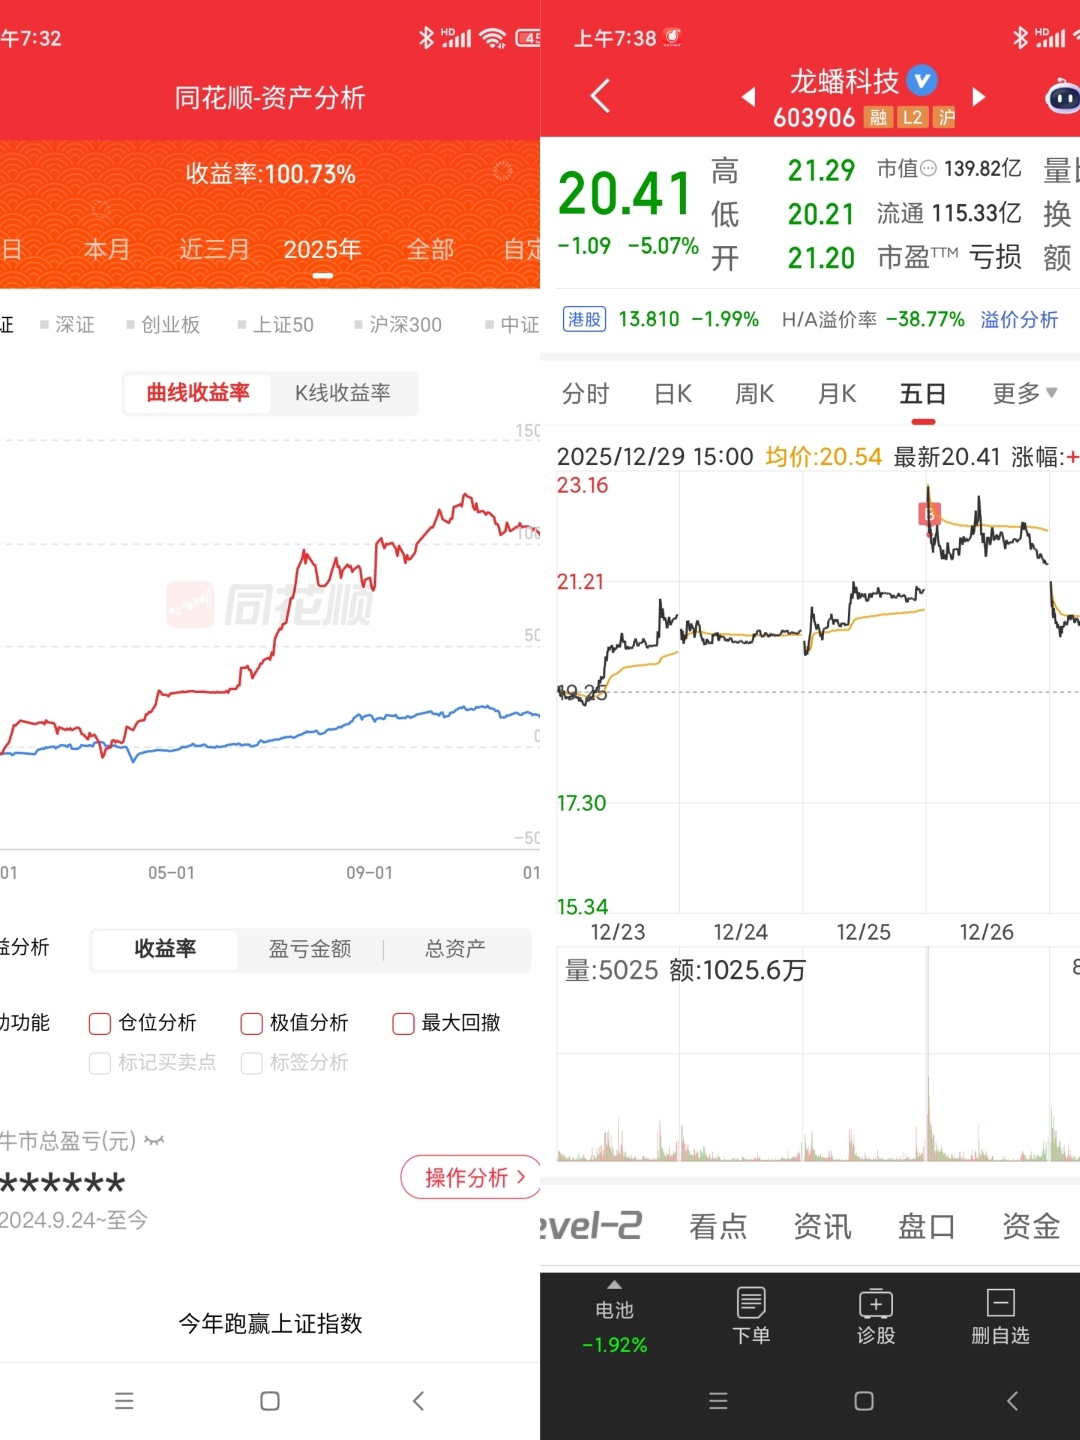This screenshot has height=1440, width=1080.
Task: Select the 2025年 period tab
Action: (x=322, y=249)
